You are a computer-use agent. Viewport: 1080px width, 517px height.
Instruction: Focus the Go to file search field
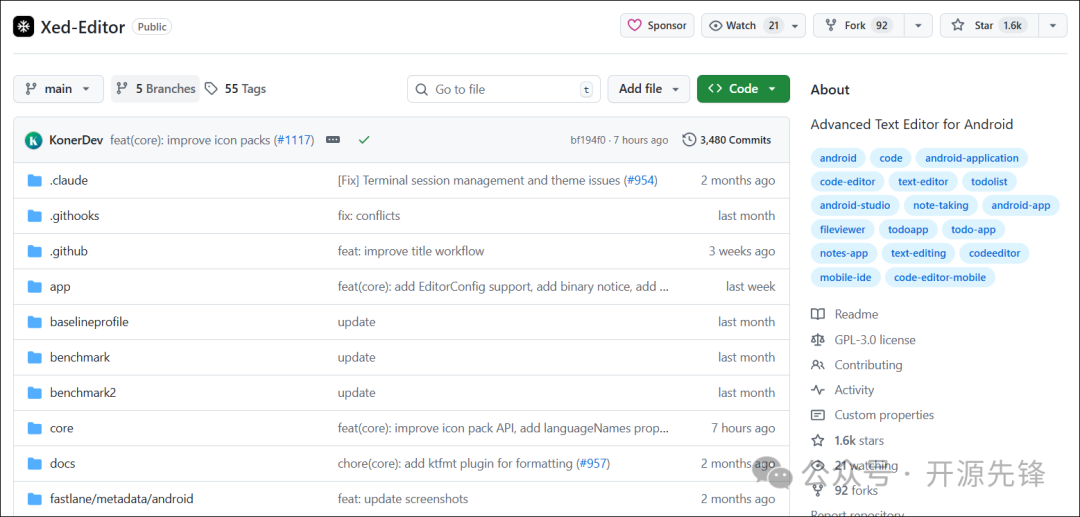[x=503, y=89]
